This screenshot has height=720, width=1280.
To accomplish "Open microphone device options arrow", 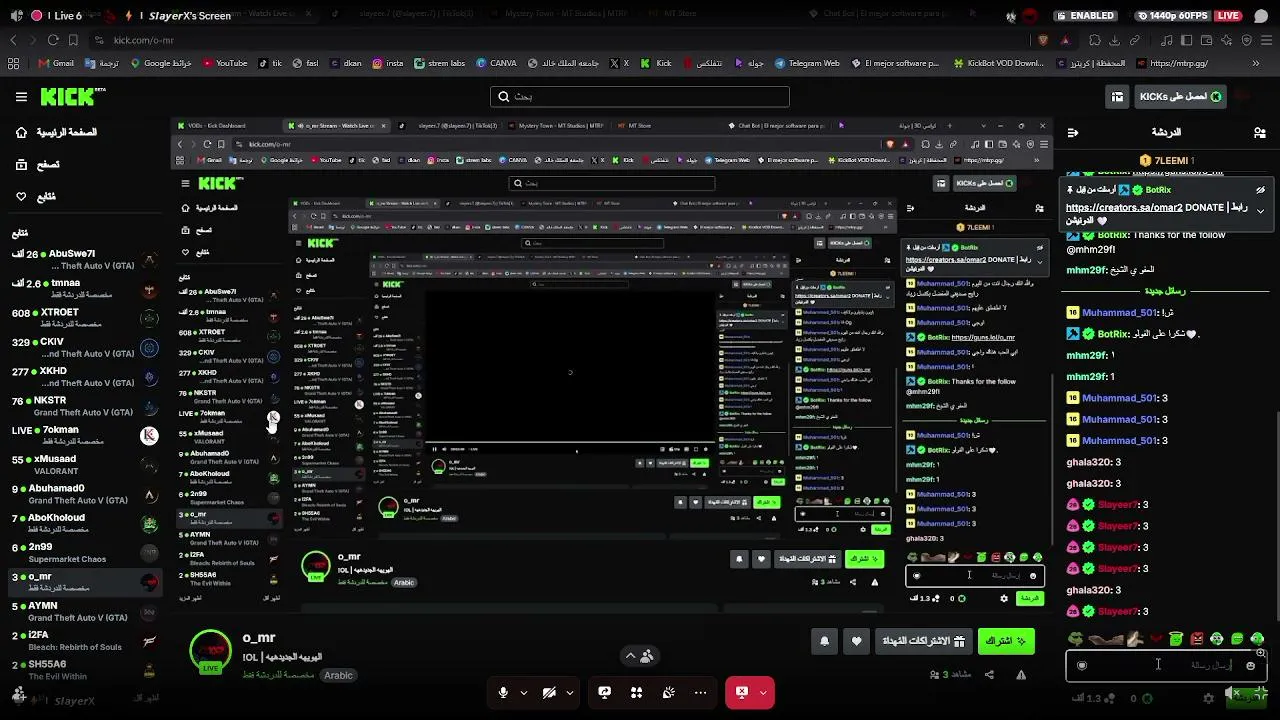I will pyautogui.click(x=523, y=692).
